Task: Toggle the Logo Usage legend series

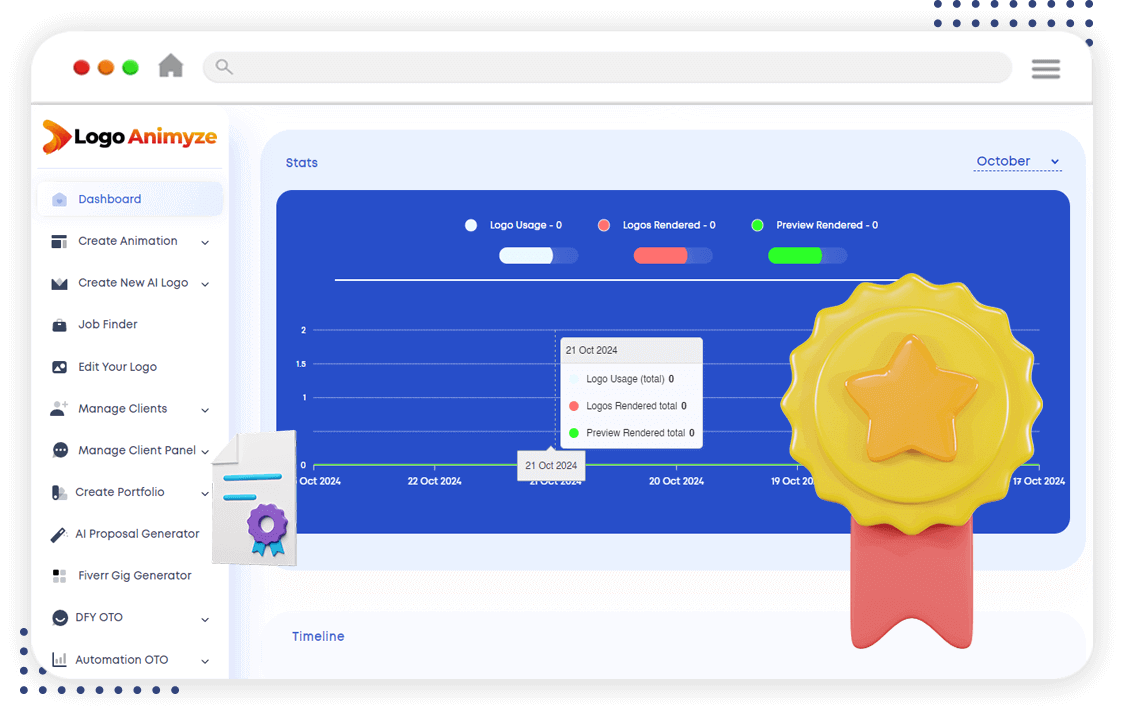Action: pos(516,225)
